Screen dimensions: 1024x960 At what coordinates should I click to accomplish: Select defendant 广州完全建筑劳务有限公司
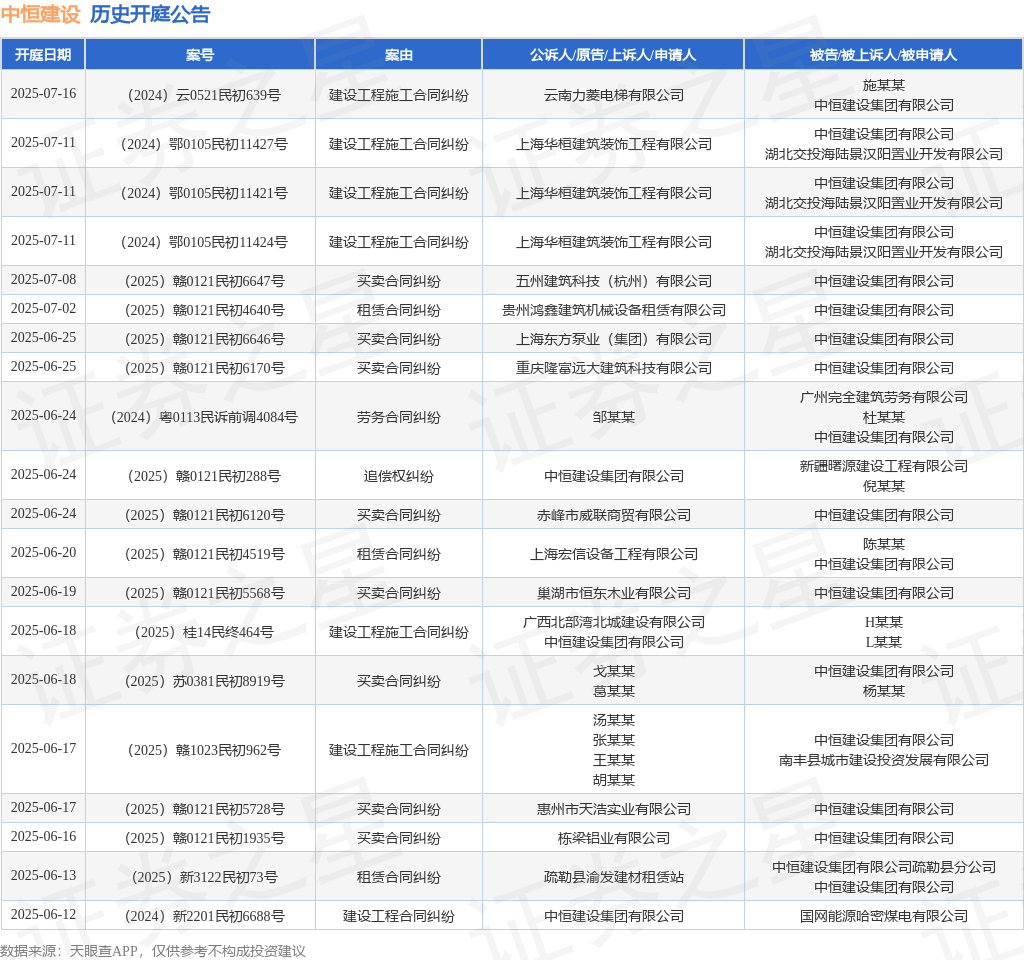pyautogui.click(x=884, y=397)
